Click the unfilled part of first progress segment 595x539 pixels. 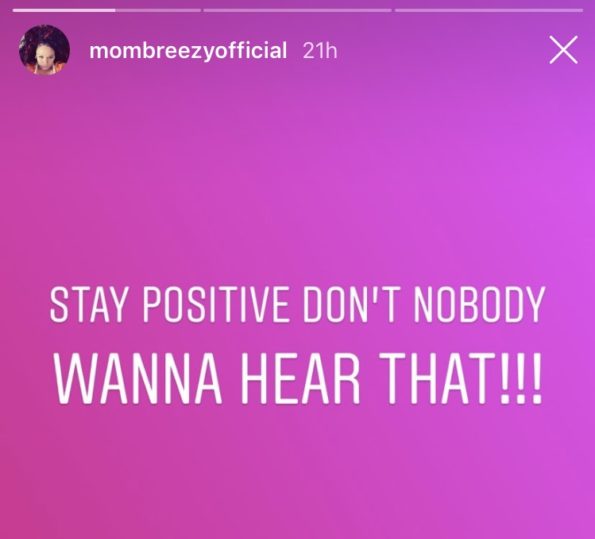(158, 10)
